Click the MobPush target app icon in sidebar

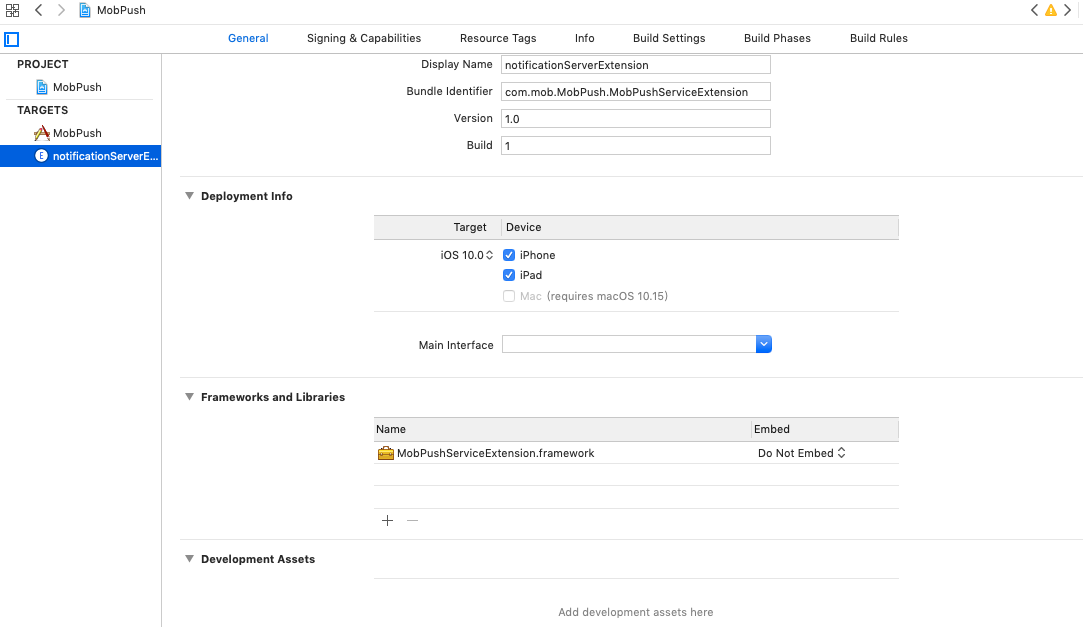tap(44, 132)
